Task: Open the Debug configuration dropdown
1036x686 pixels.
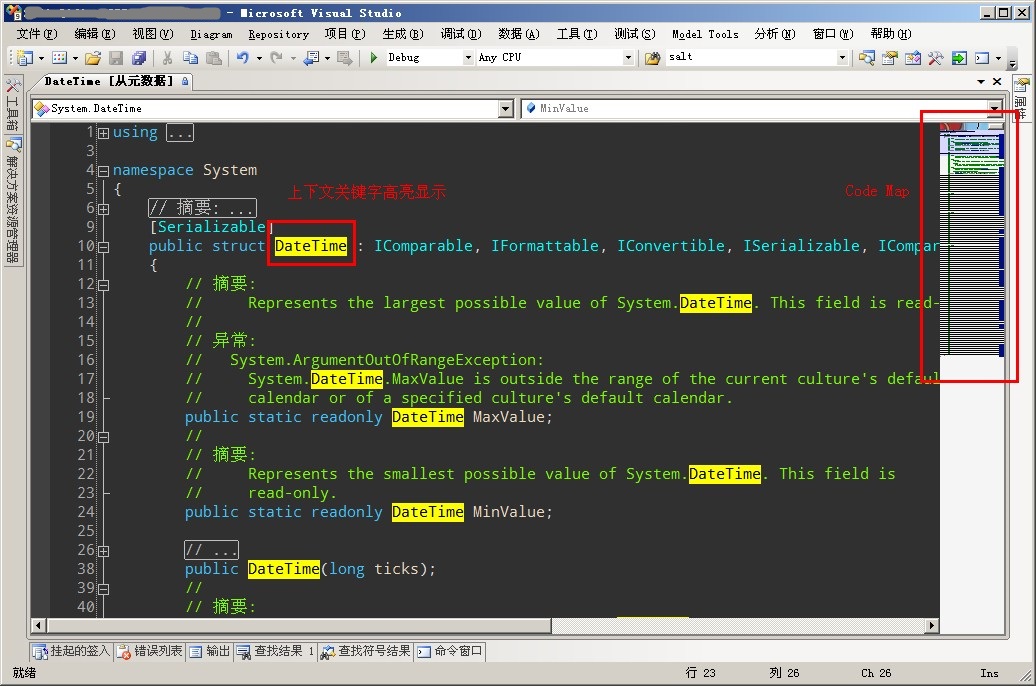Action: point(468,57)
